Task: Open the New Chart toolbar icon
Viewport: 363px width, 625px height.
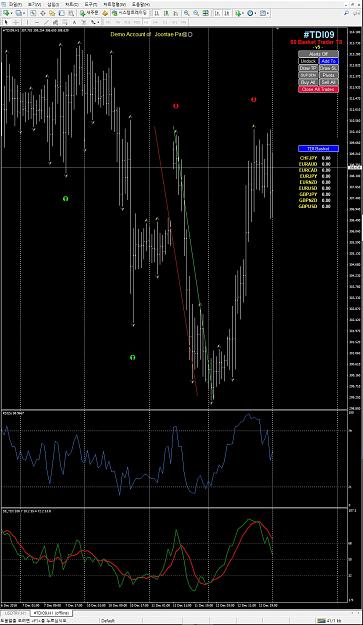Action: (x=6, y=13)
